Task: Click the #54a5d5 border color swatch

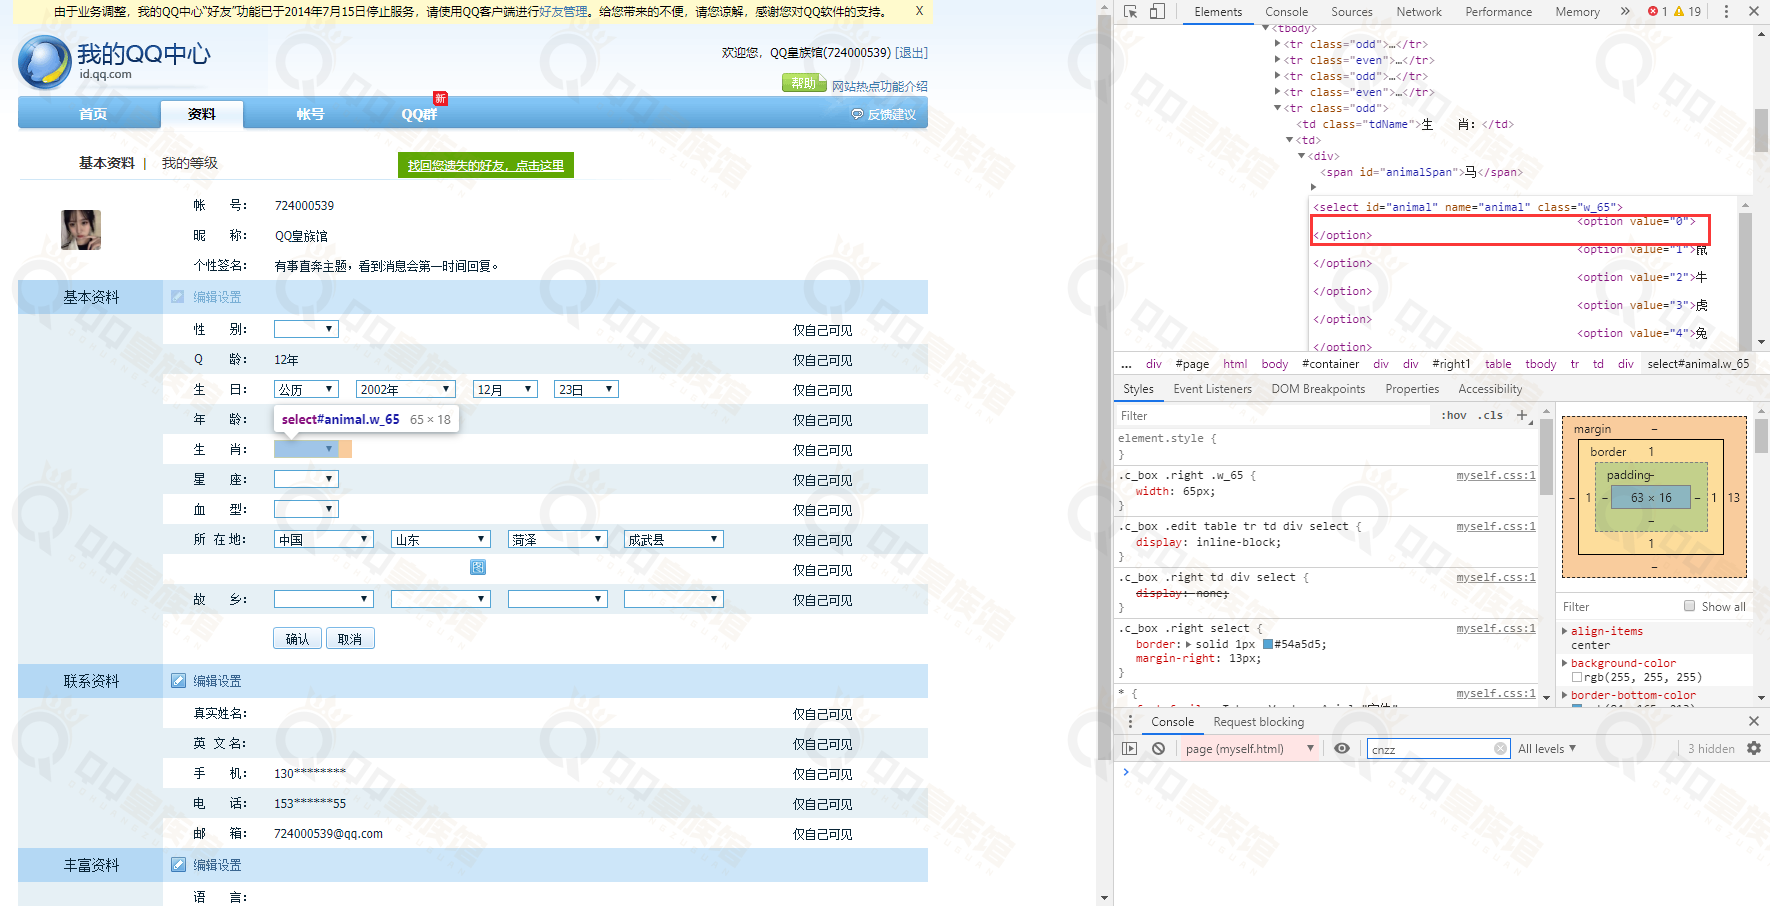Action: tap(1268, 645)
